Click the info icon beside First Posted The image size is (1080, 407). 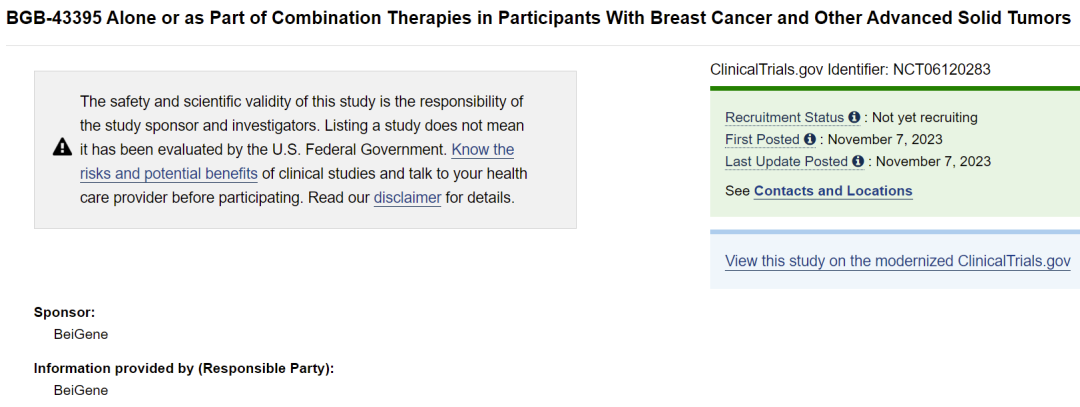(x=810, y=140)
